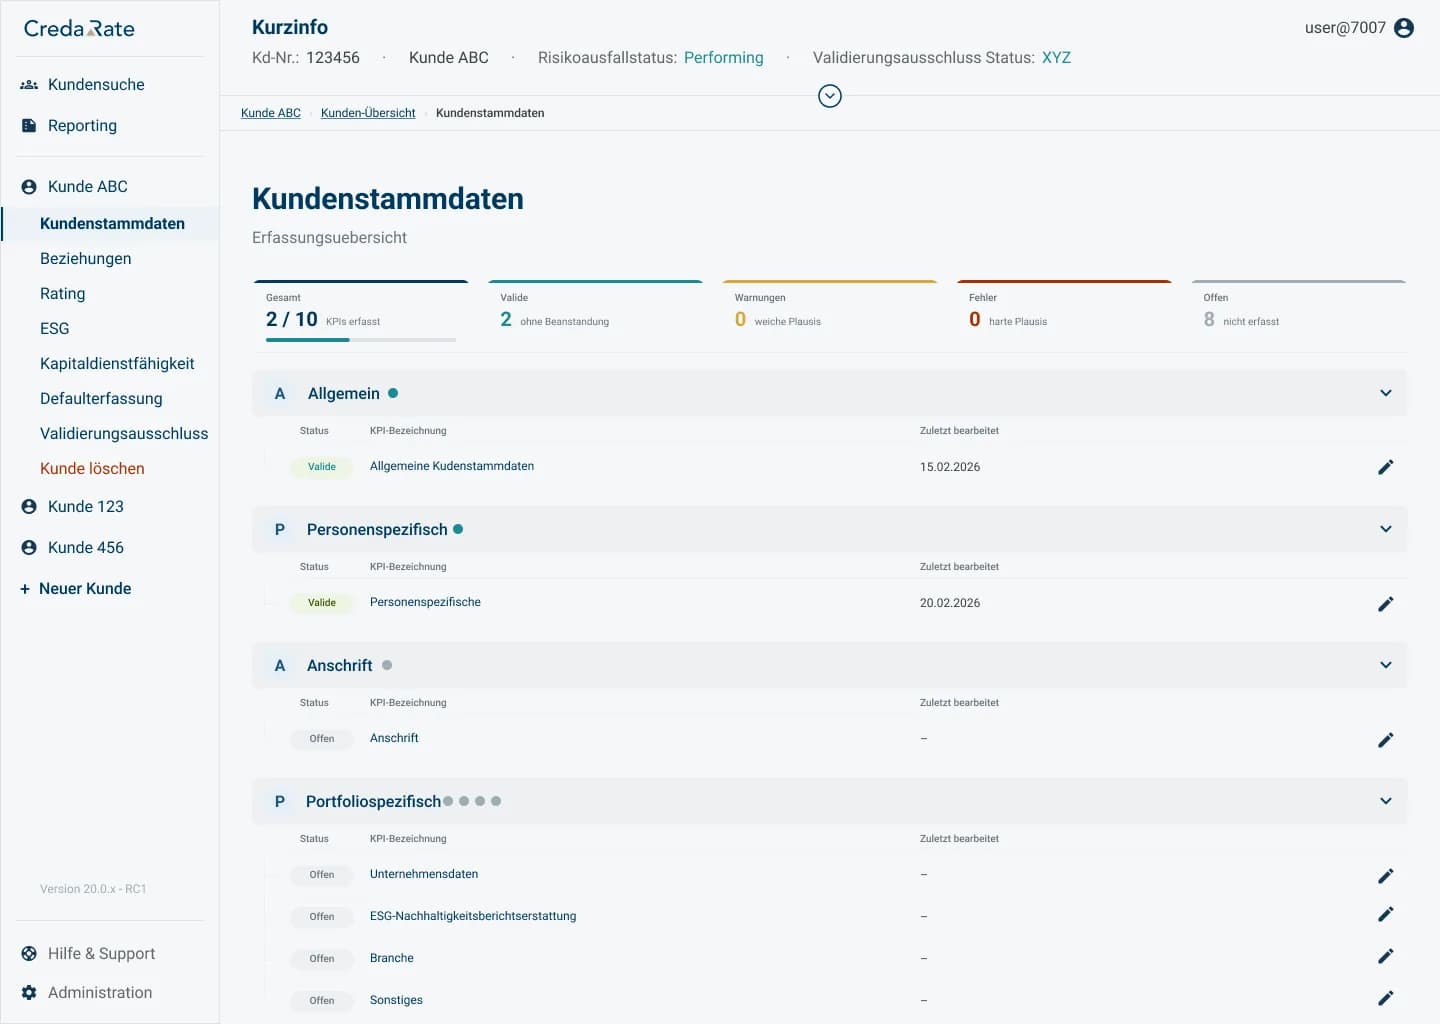Select Kundenstammdaten in the sidebar
Image resolution: width=1440 pixels, height=1024 pixels.
(112, 224)
